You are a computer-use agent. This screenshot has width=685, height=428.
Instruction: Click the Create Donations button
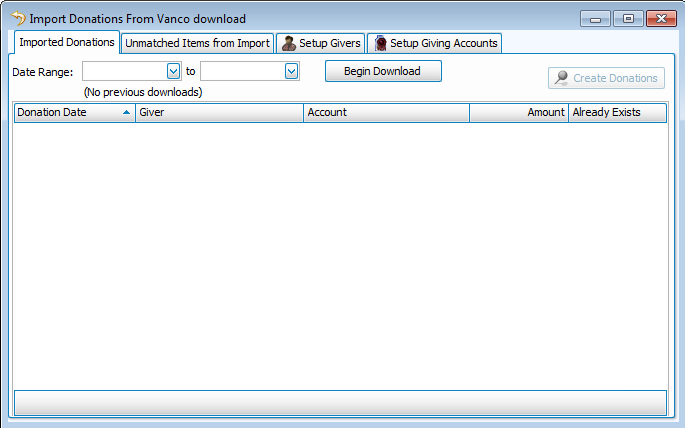coord(606,78)
